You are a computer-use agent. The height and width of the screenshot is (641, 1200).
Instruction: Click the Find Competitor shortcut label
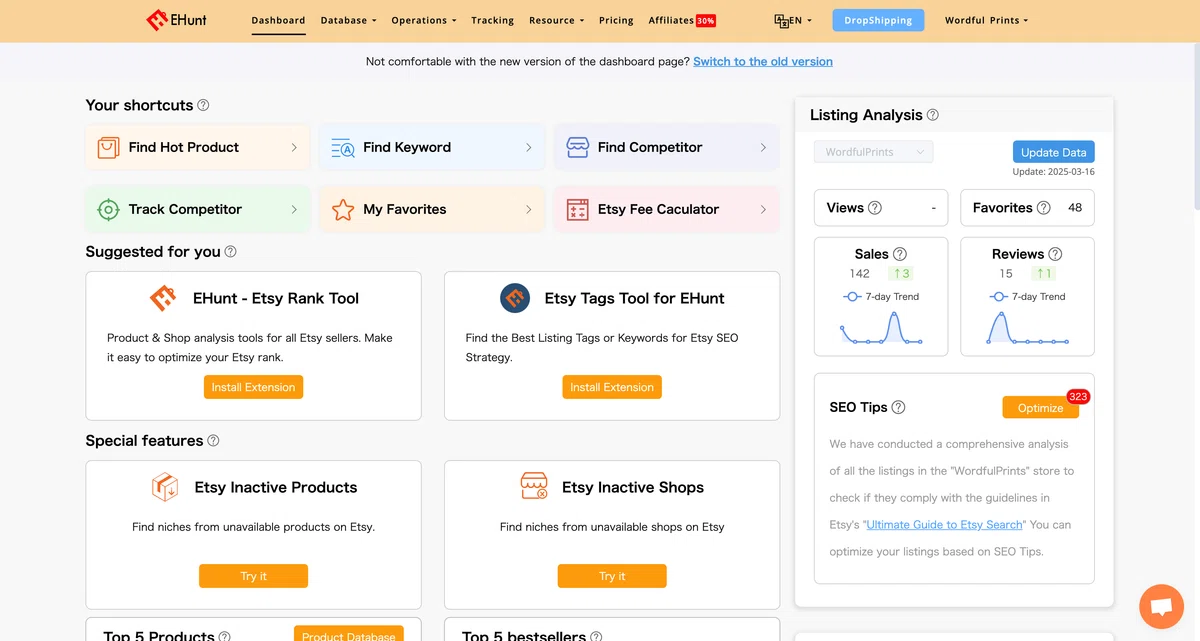(x=650, y=148)
